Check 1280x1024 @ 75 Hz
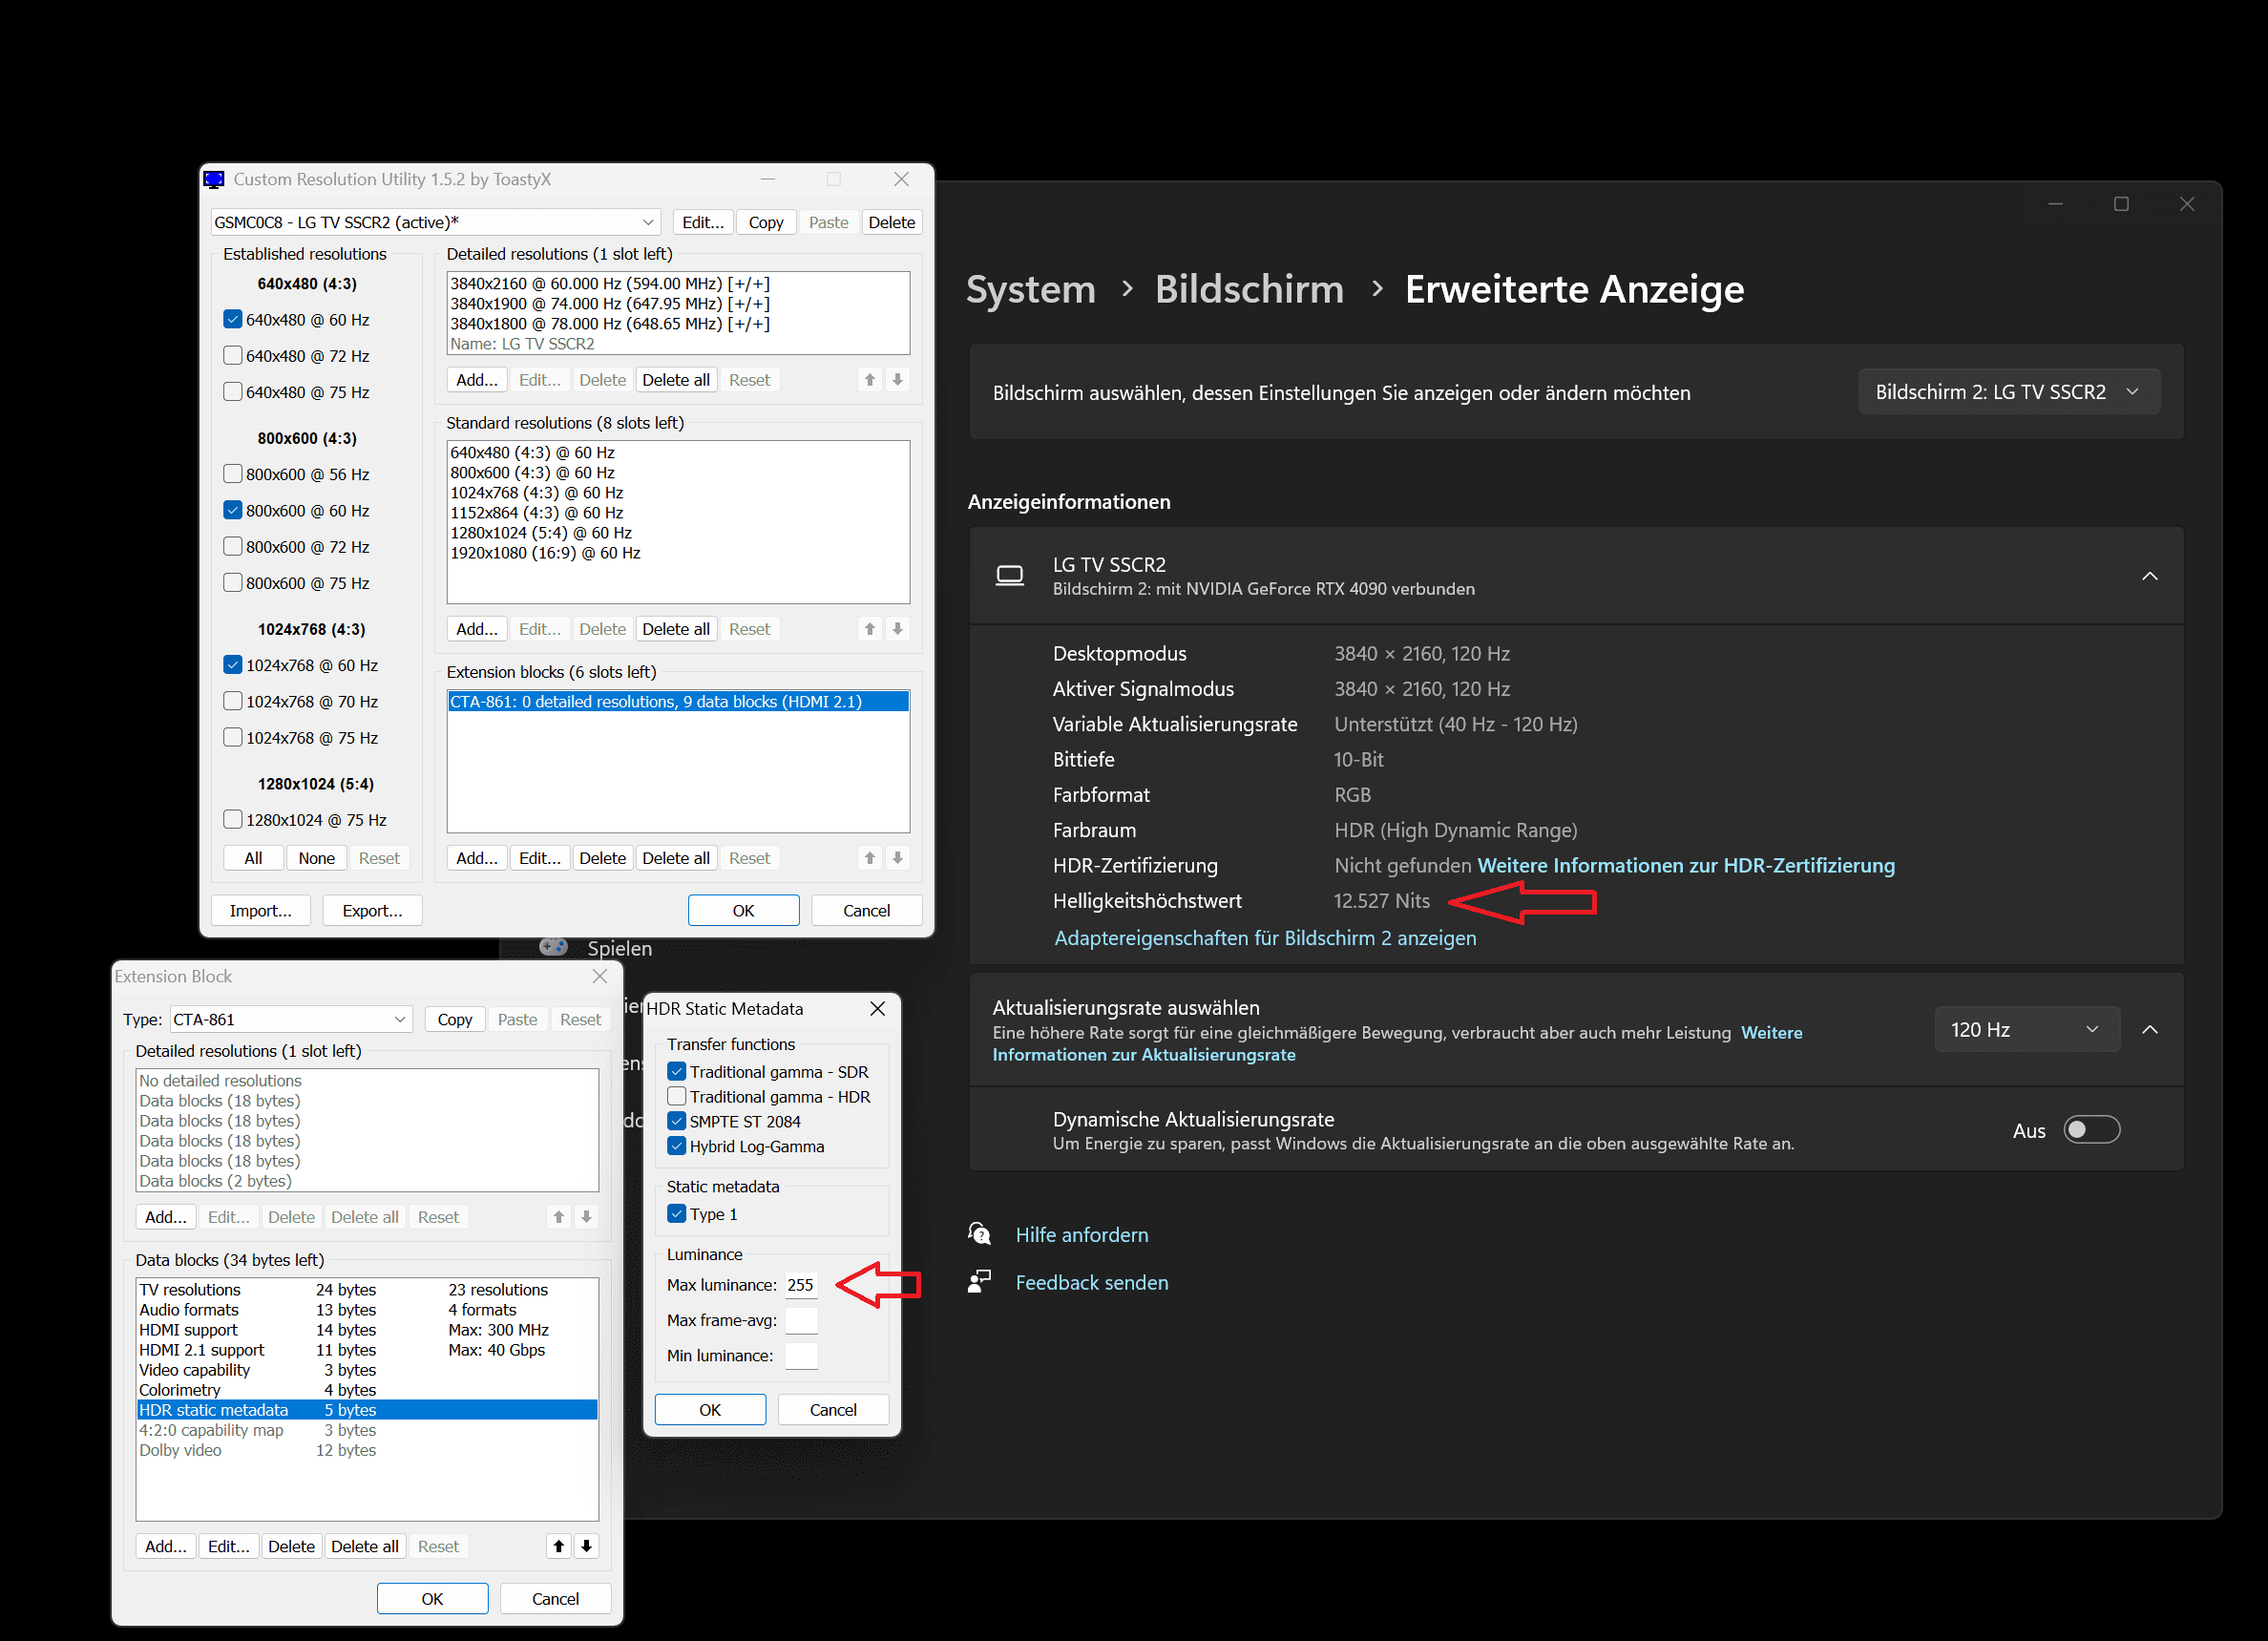Image resolution: width=2268 pixels, height=1641 pixels. [233, 820]
